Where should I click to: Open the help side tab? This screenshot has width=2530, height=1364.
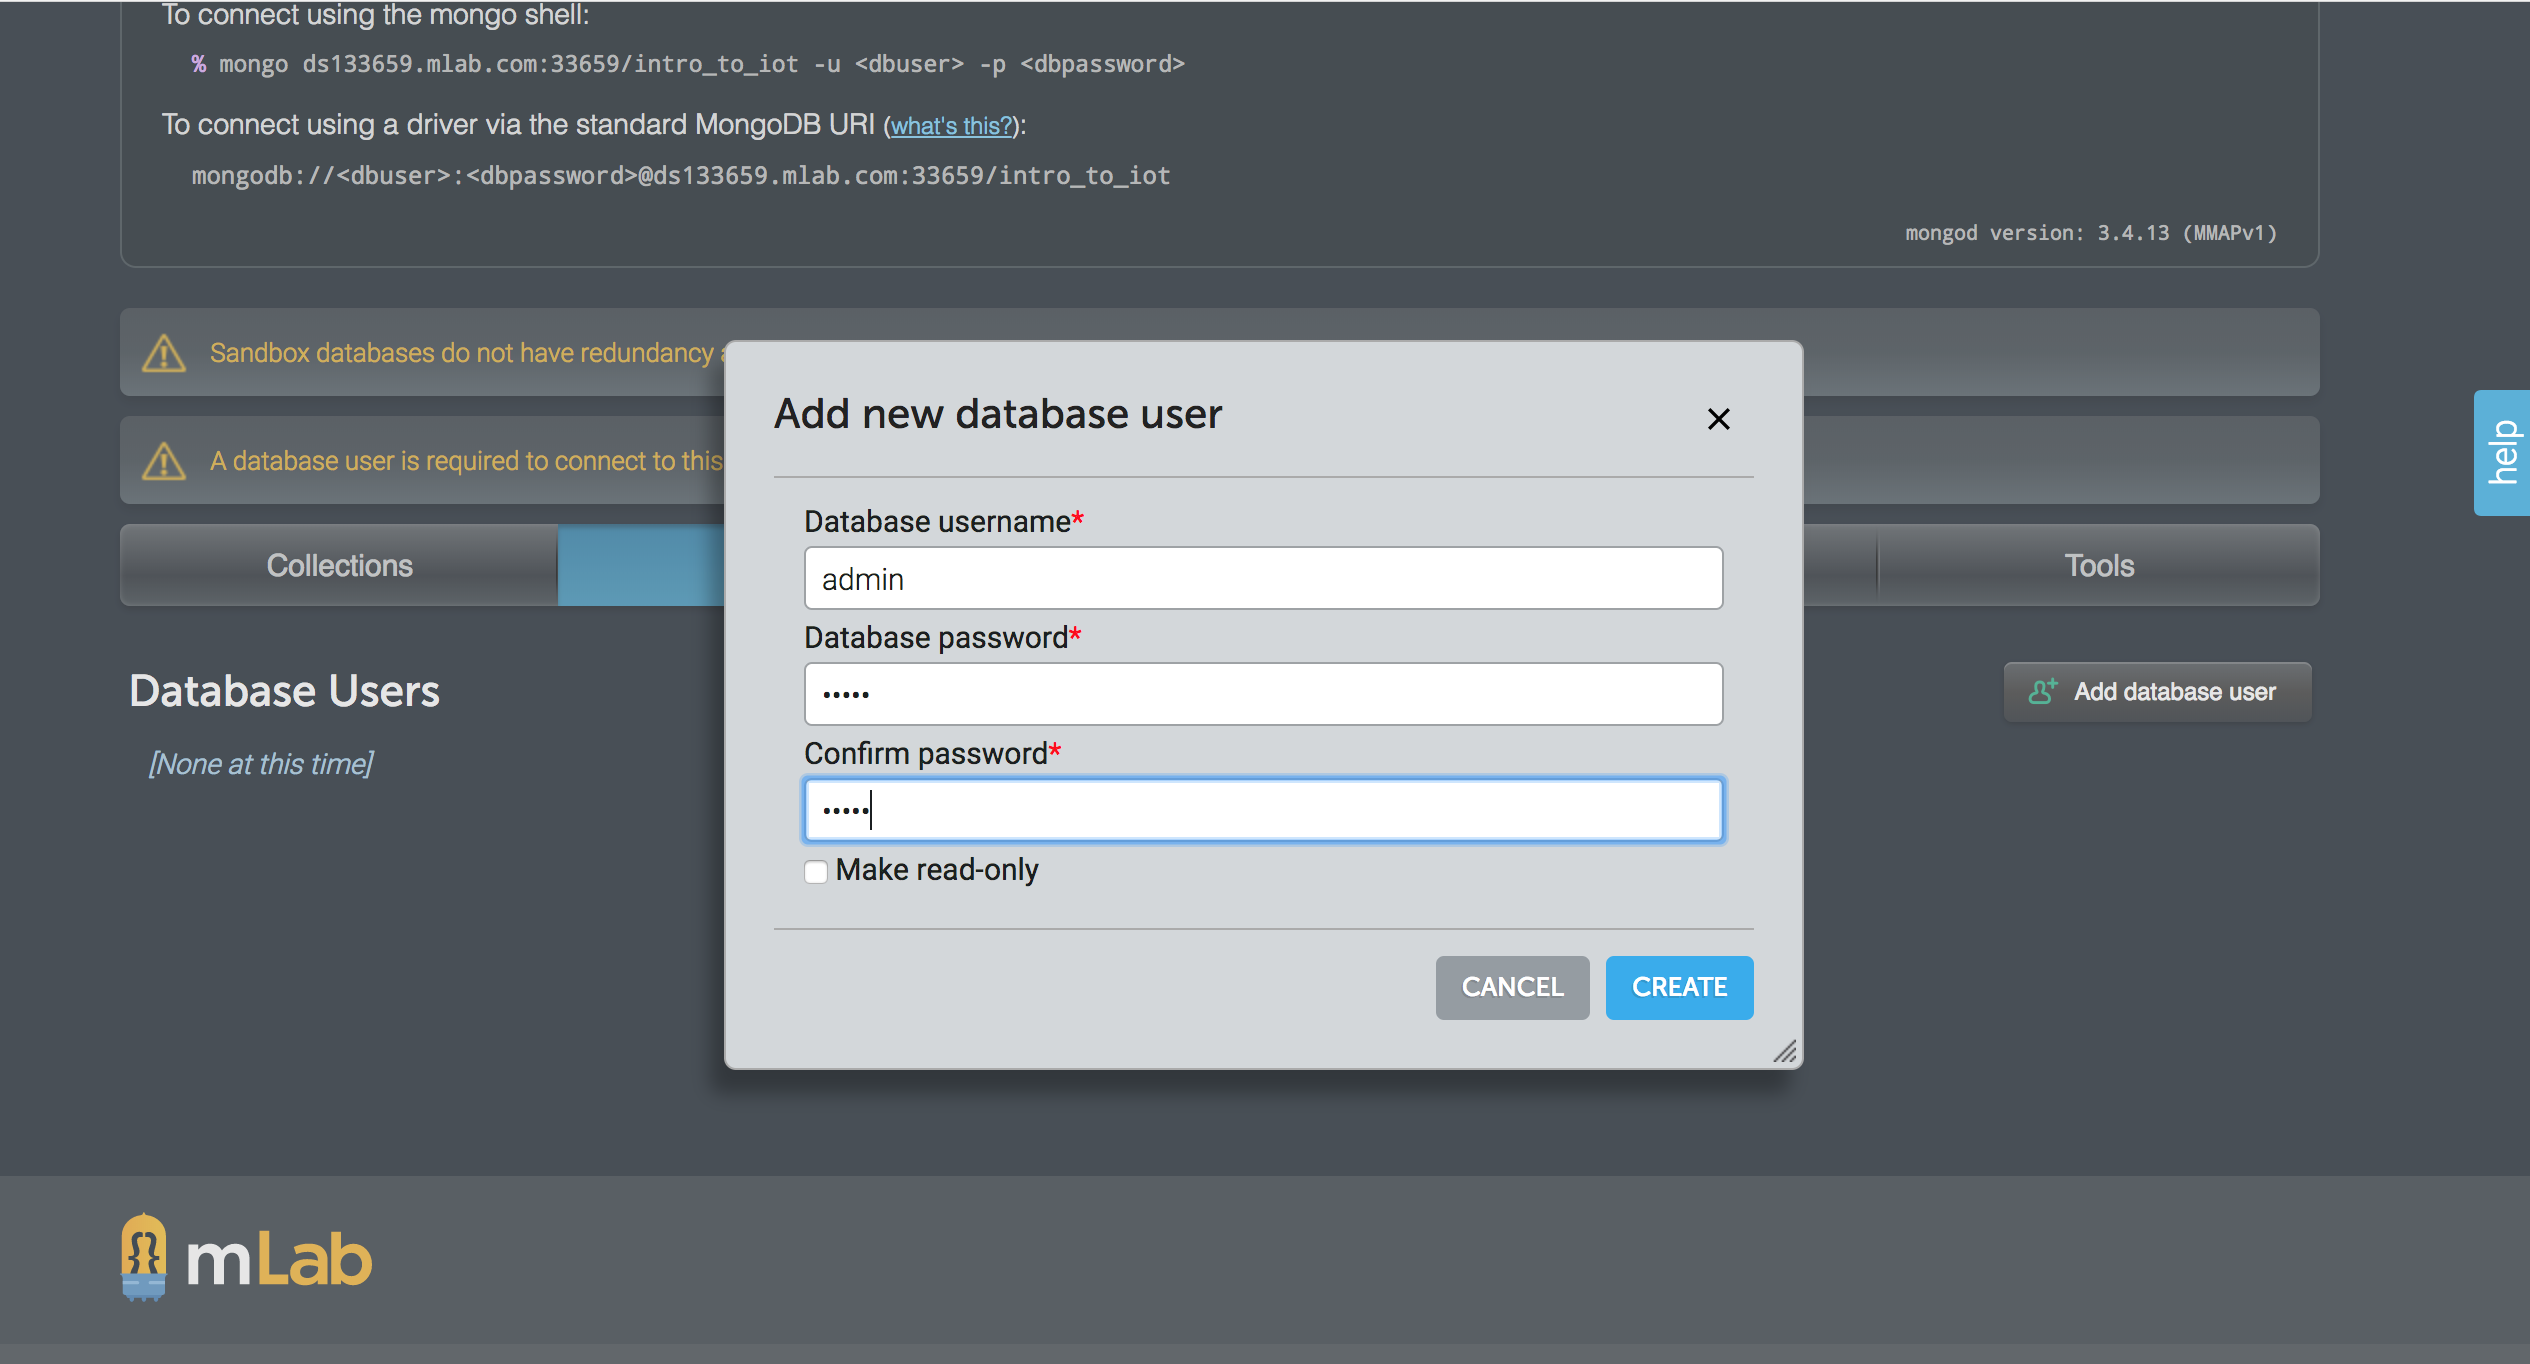pos(2502,452)
